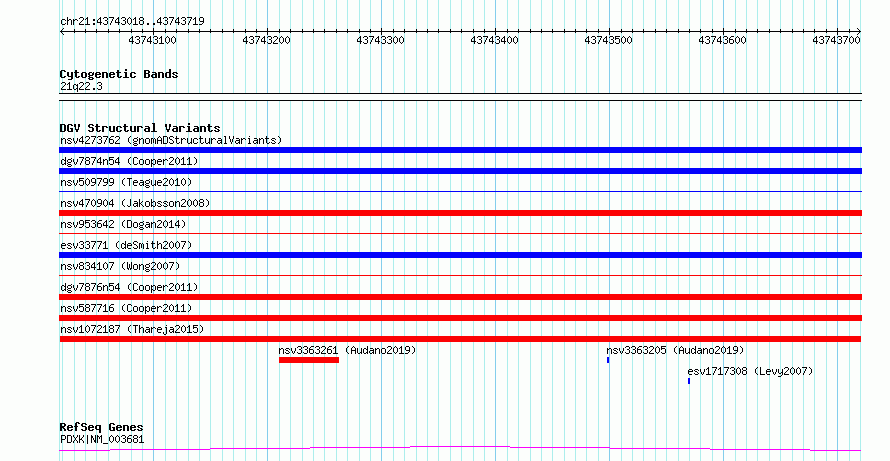
Task: Open the nsv587716 (Cooper2011) label
Action: [126, 308]
